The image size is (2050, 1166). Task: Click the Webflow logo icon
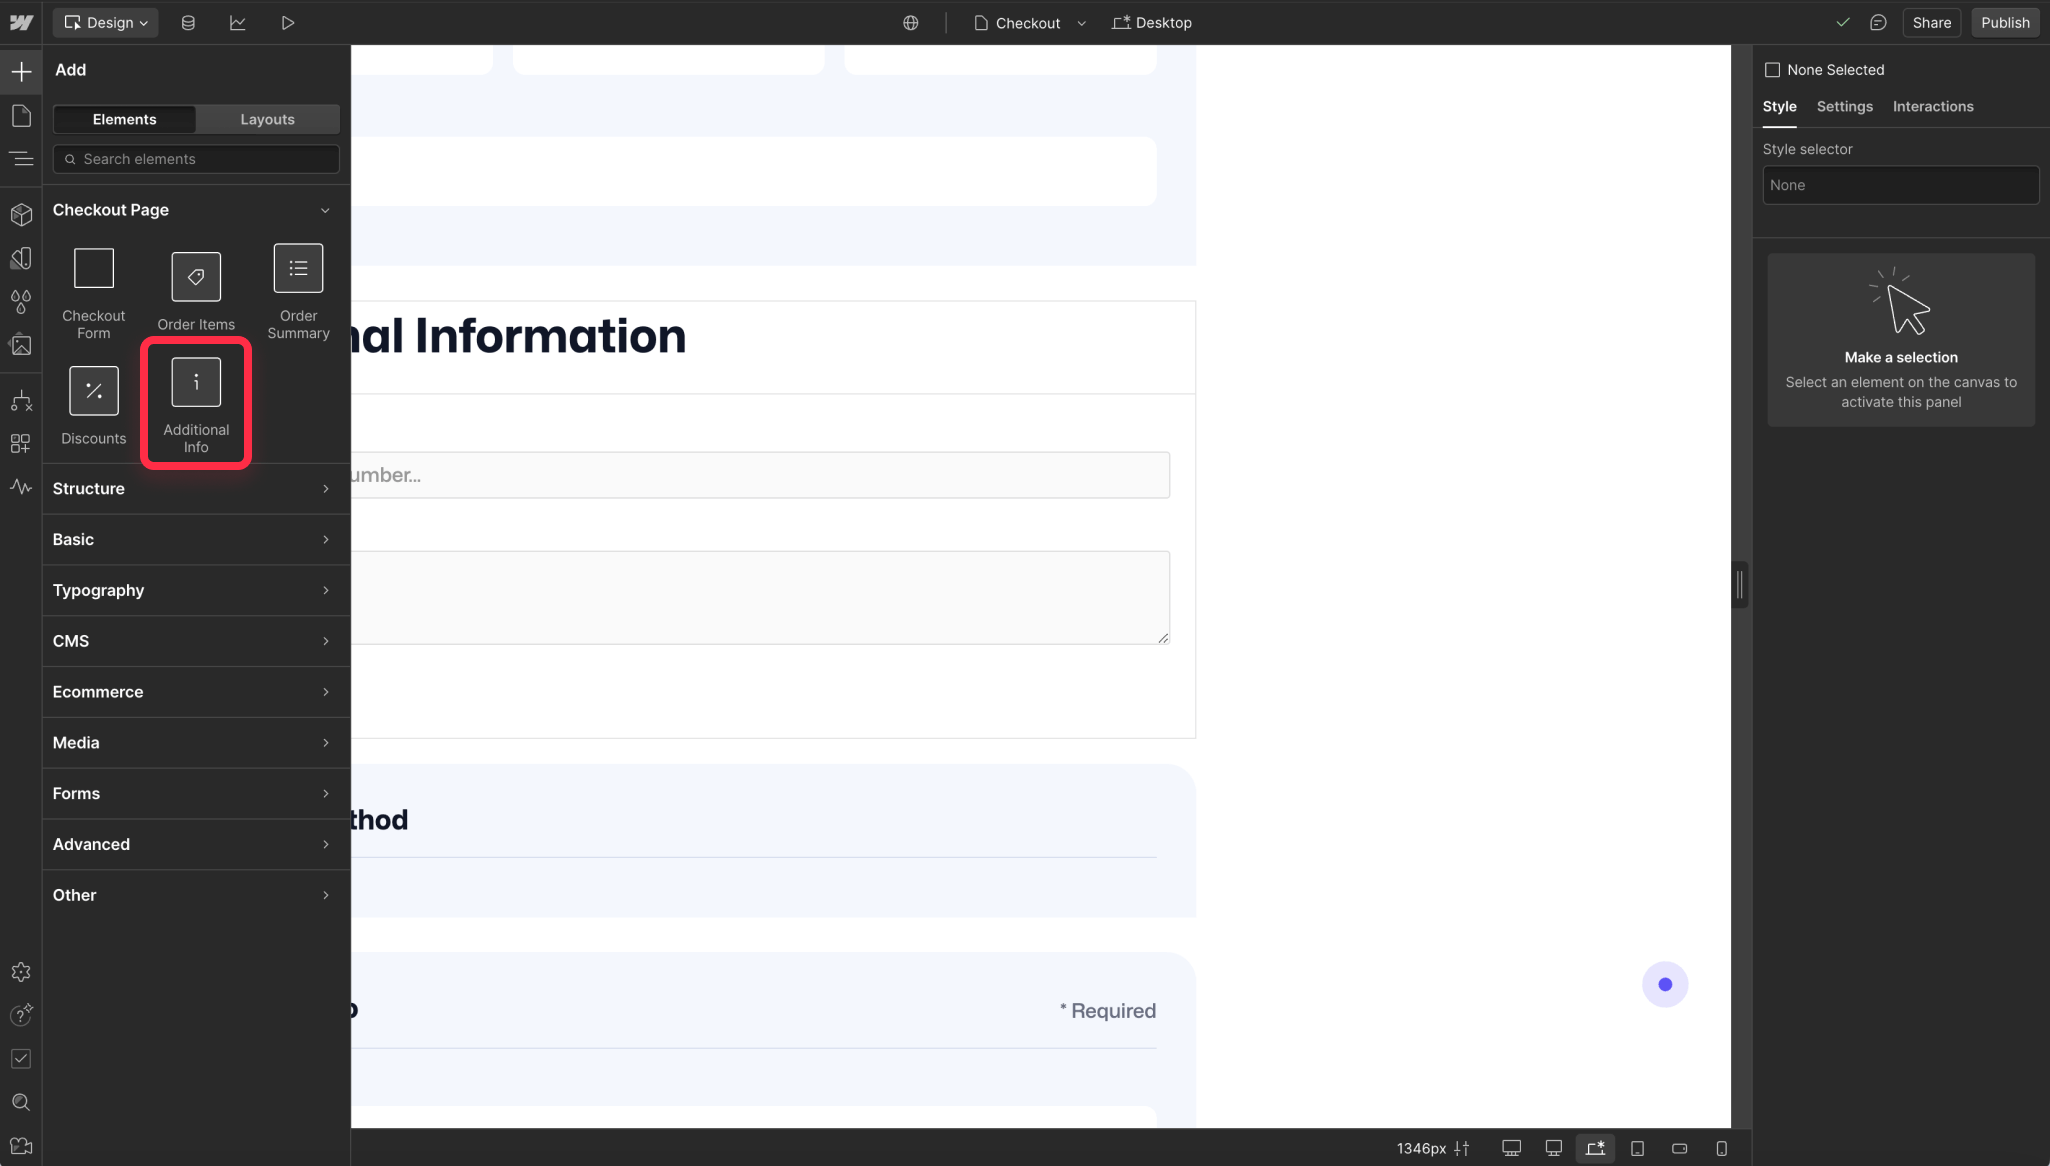[x=21, y=22]
